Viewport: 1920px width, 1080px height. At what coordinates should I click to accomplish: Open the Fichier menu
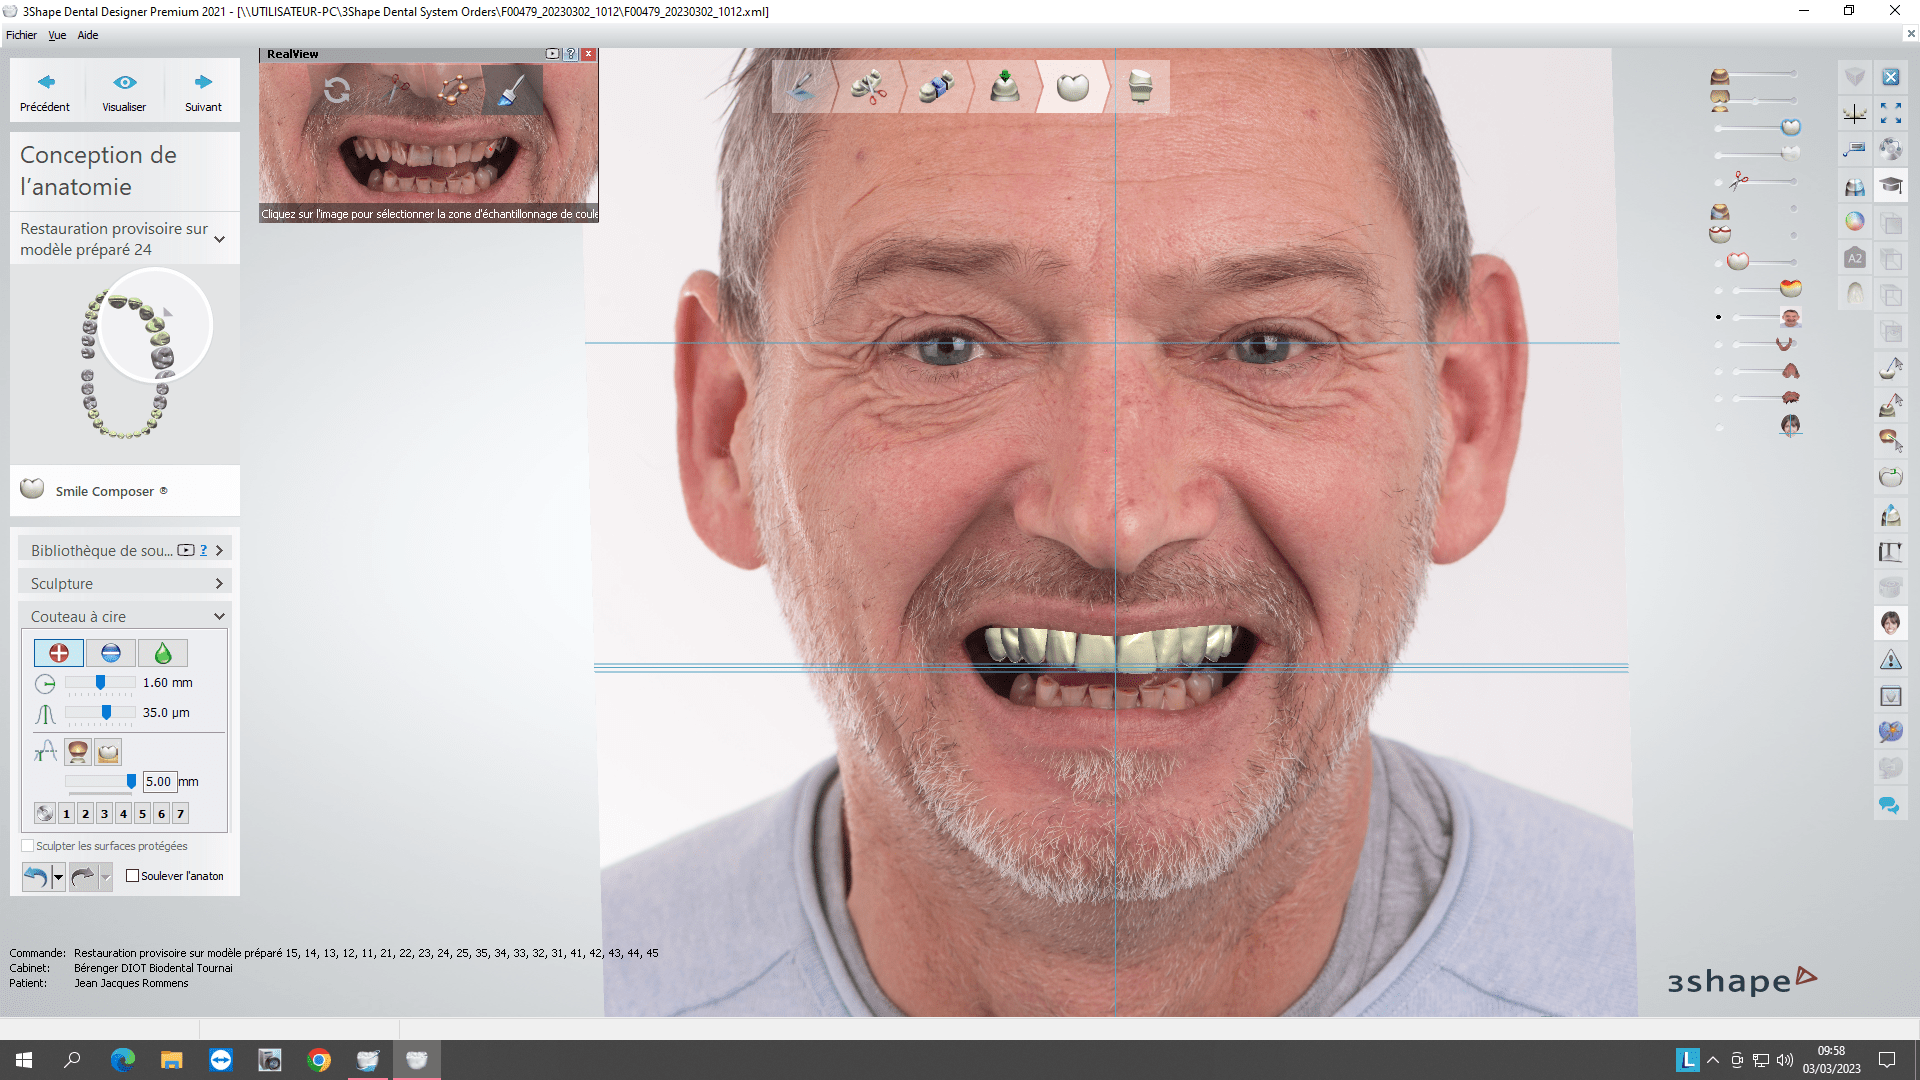[x=21, y=35]
